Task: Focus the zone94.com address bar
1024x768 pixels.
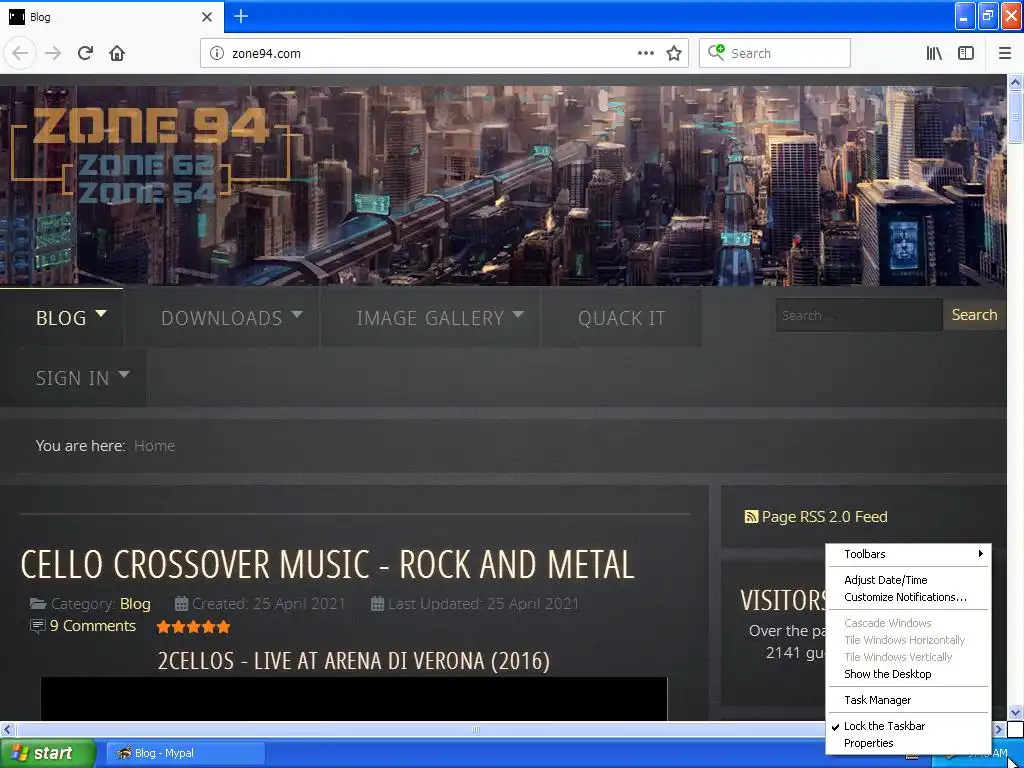Action: 431,54
